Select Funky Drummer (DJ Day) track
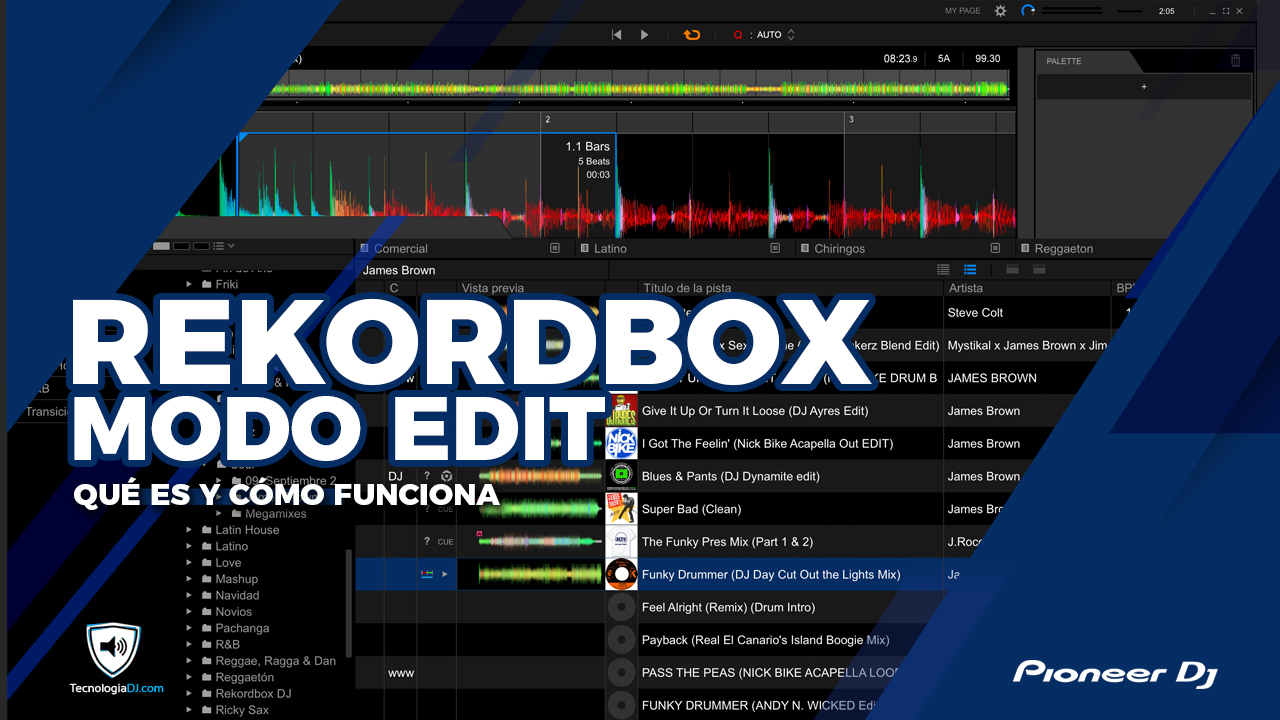1280x720 pixels. (x=771, y=575)
